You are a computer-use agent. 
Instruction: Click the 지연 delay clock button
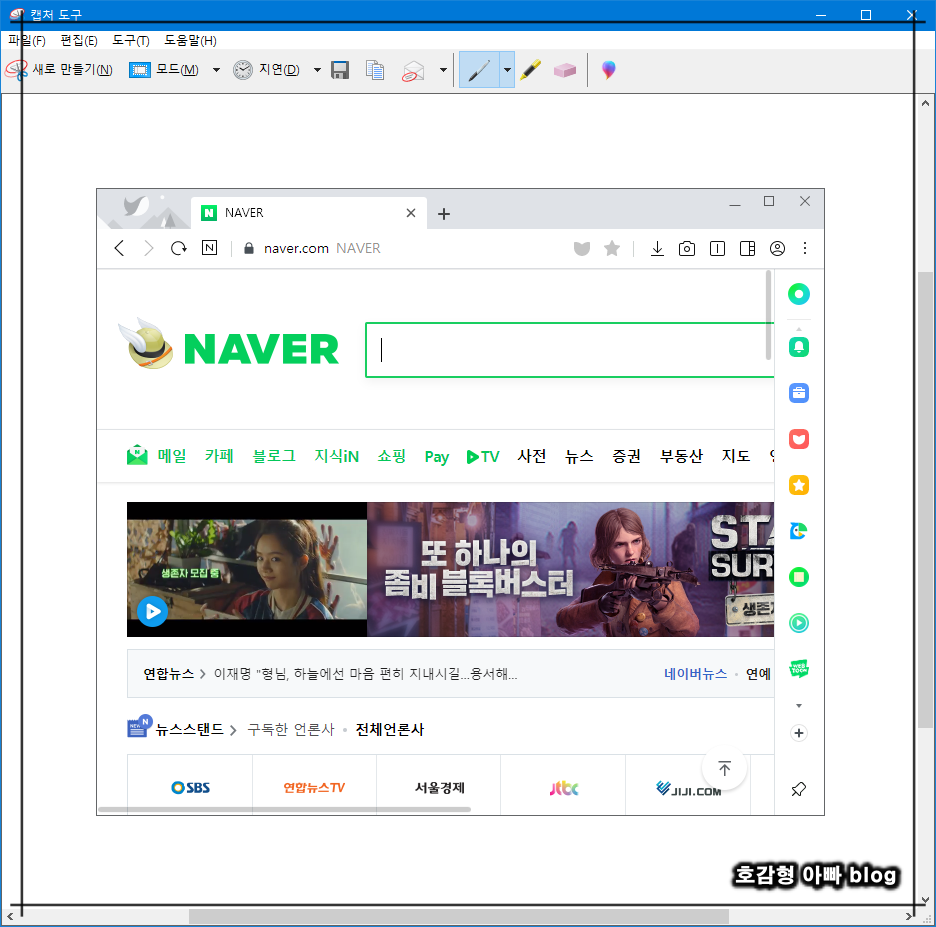pyautogui.click(x=266, y=70)
